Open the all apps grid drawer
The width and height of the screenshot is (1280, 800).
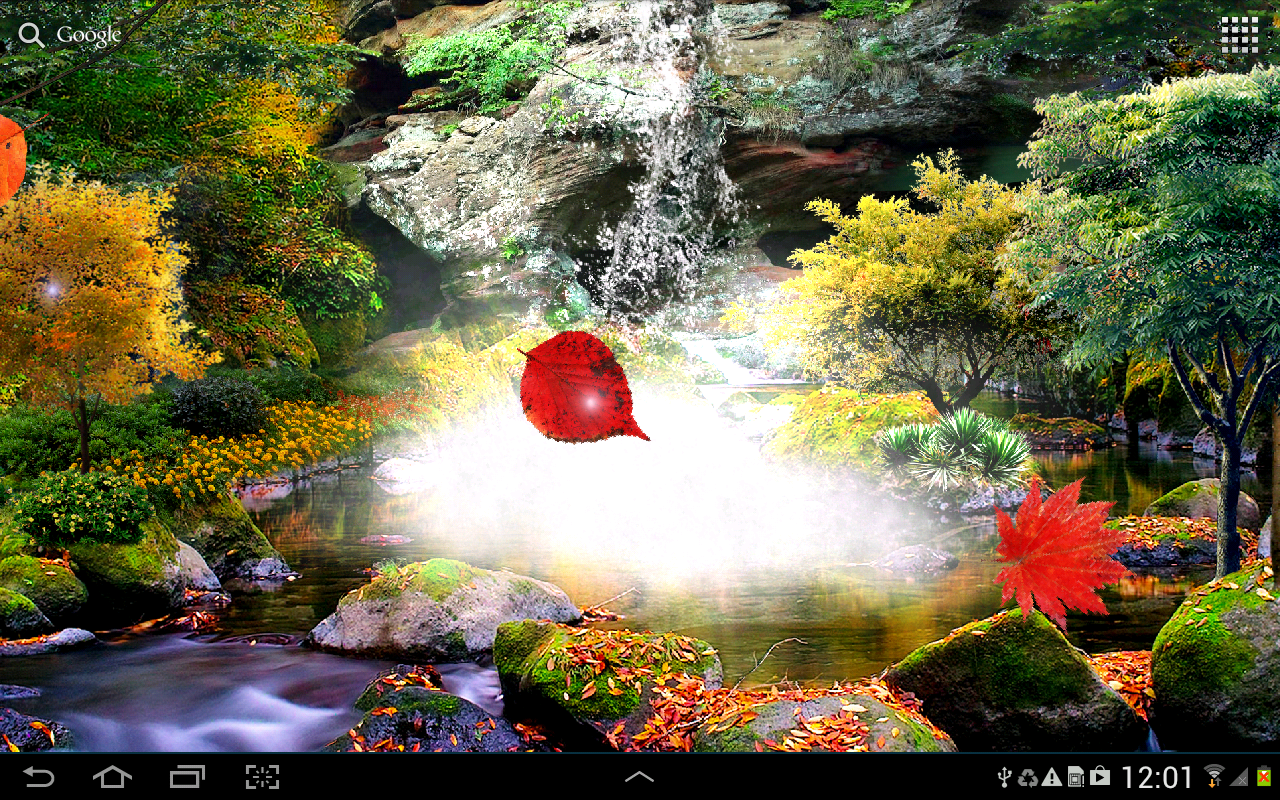tap(1238, 35)
